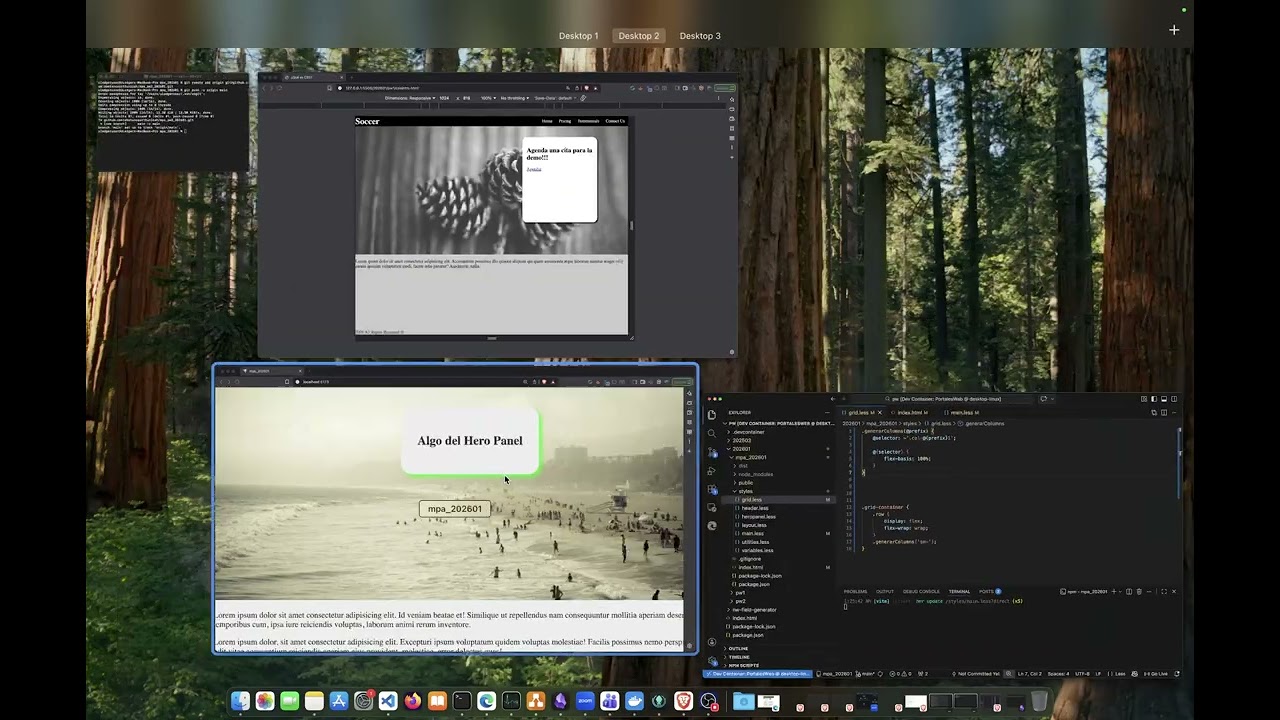Click Go Live in the VS Code status bar
The height and width of the screenshot is (720, 1280).
[x=1156, y=674]
